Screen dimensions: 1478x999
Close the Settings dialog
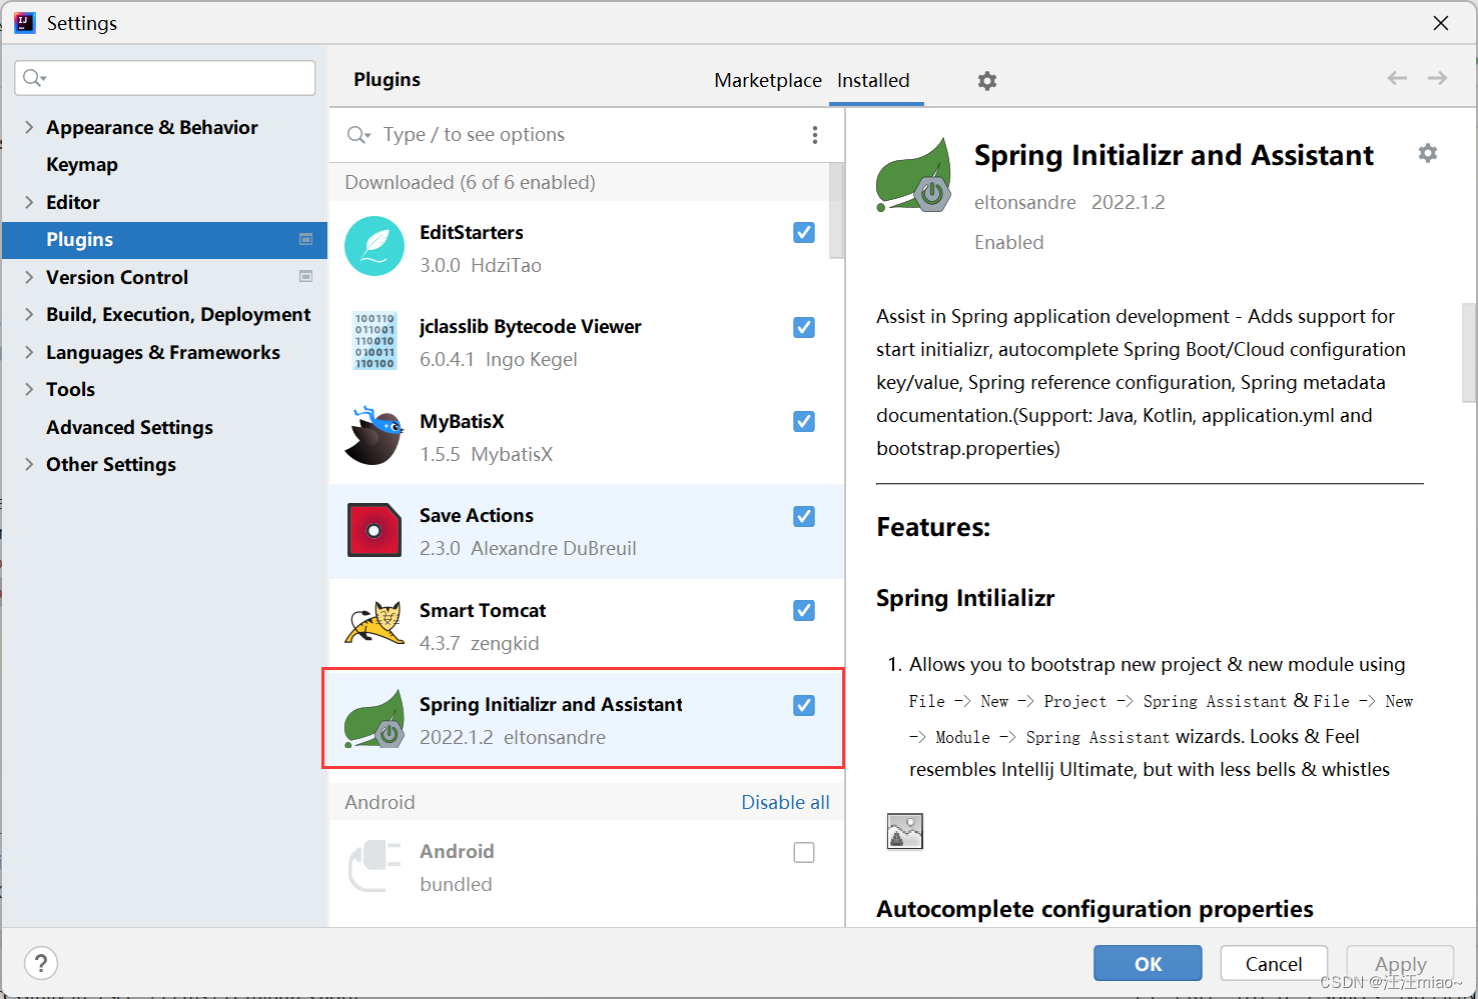coord(1441,22)
